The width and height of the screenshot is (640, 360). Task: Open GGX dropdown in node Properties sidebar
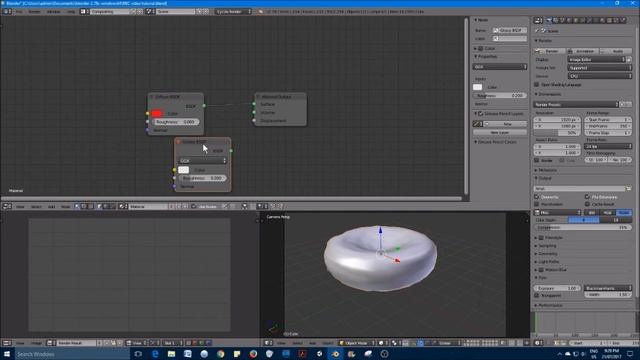500,67
